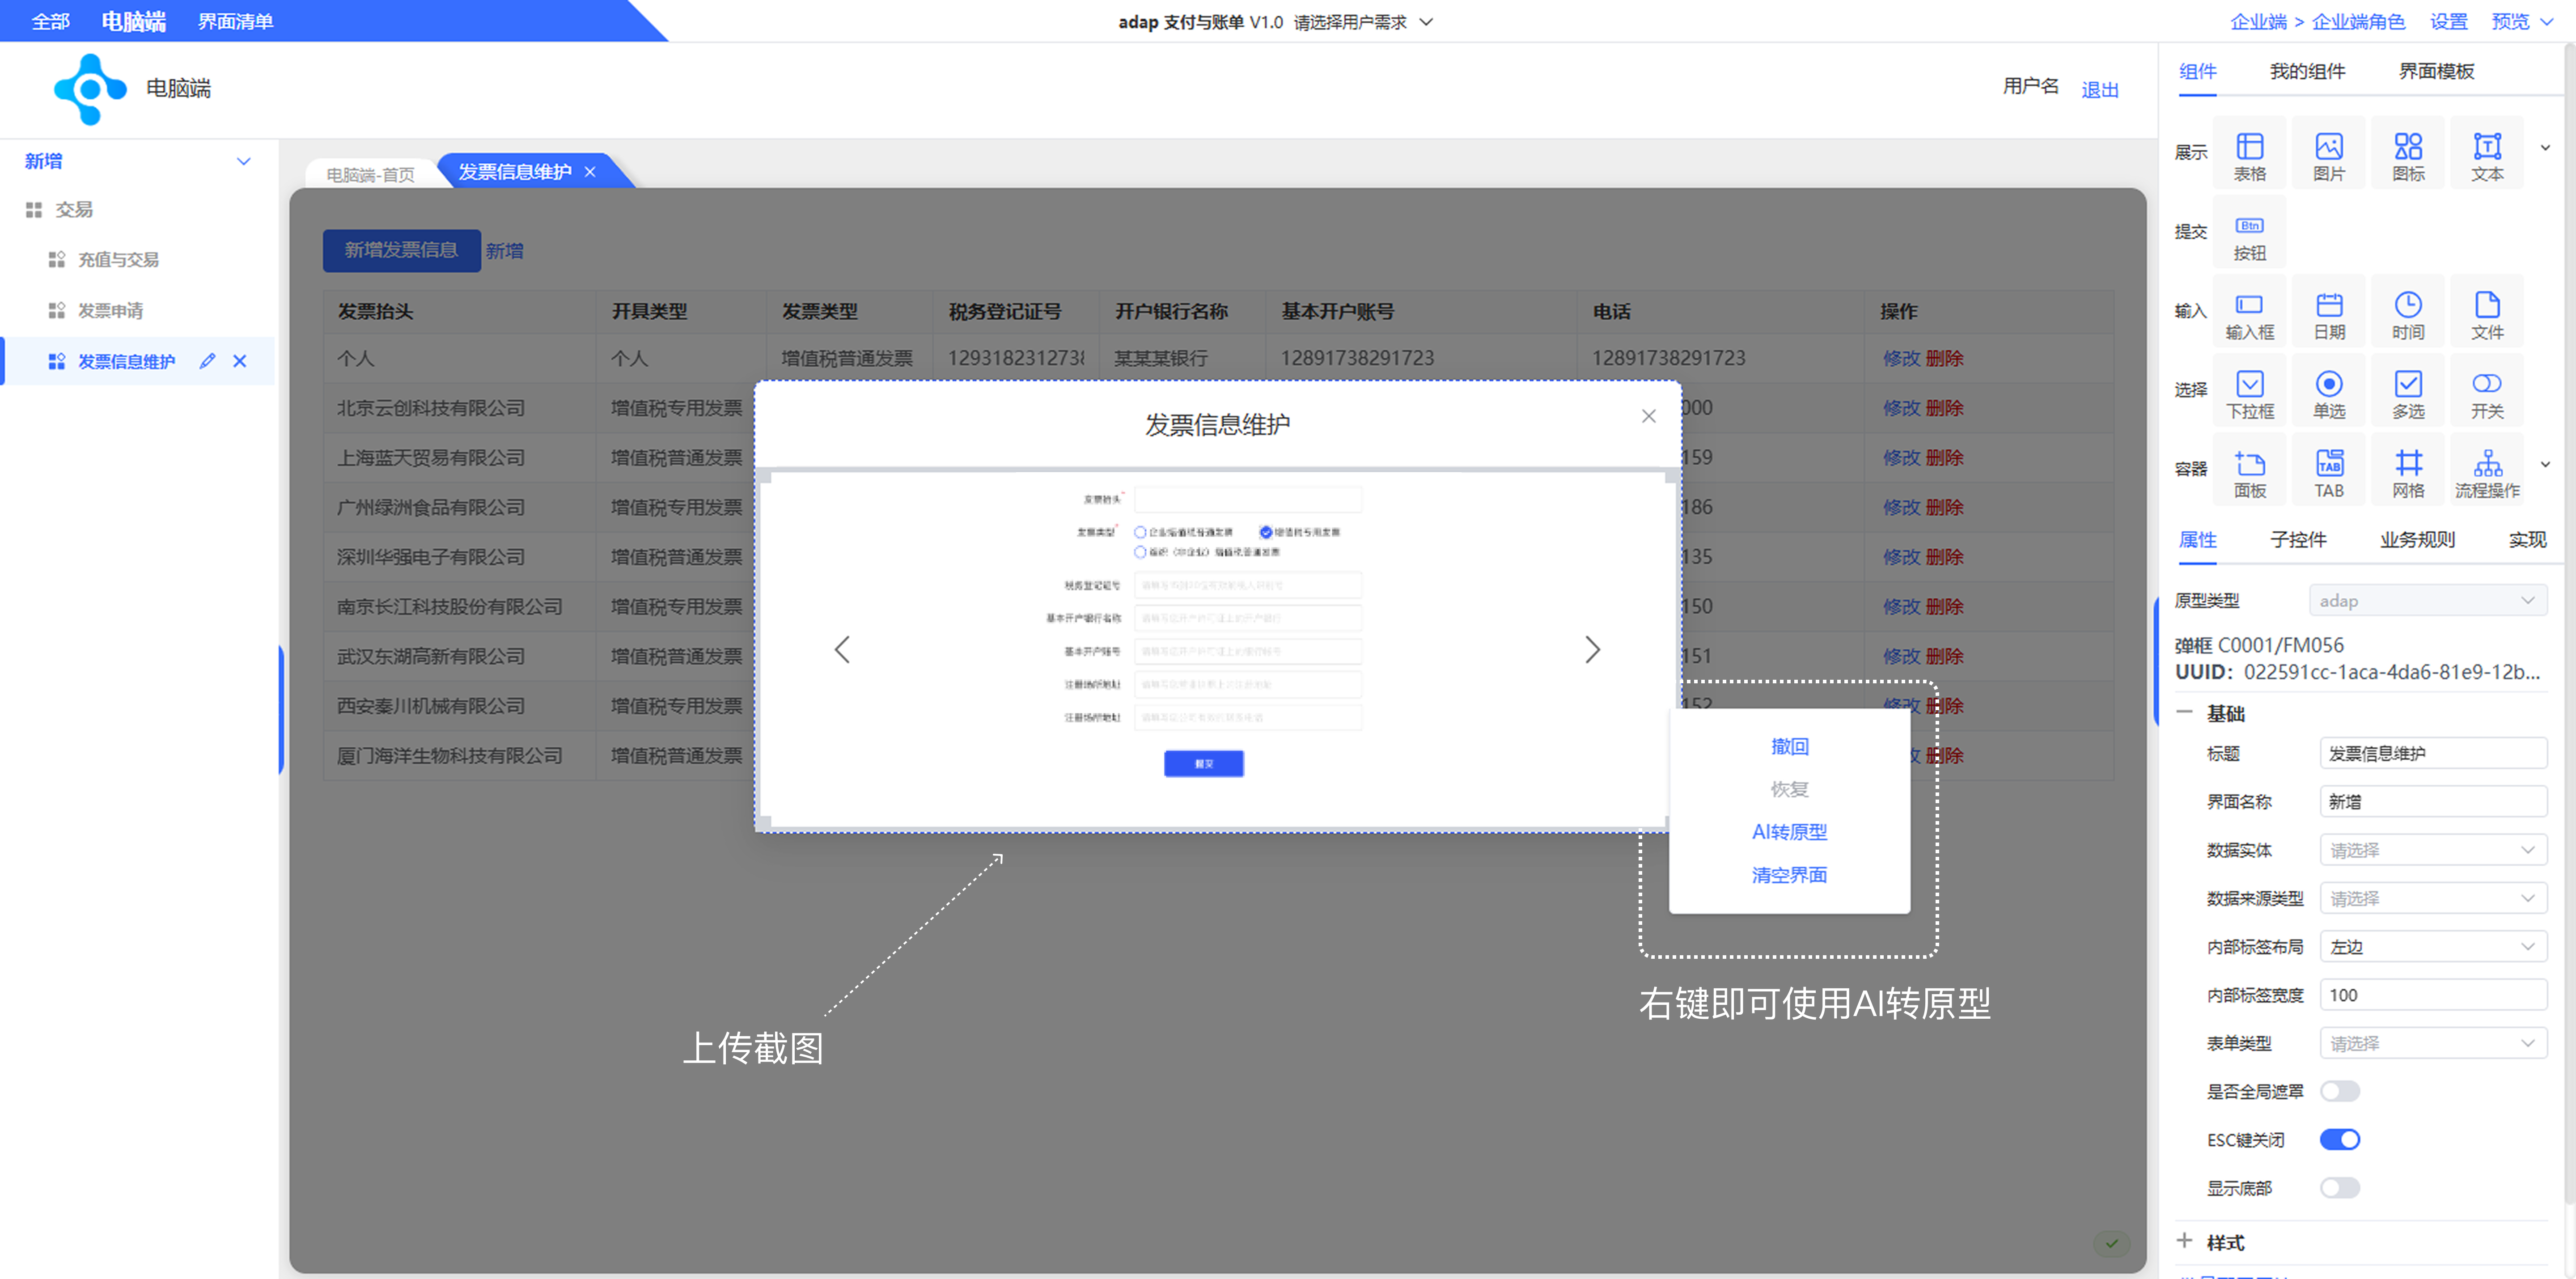Screen dimensions: 2576x1279
Task: Click the next arrow in the screenshot carousel
Action: (1592, 650)
